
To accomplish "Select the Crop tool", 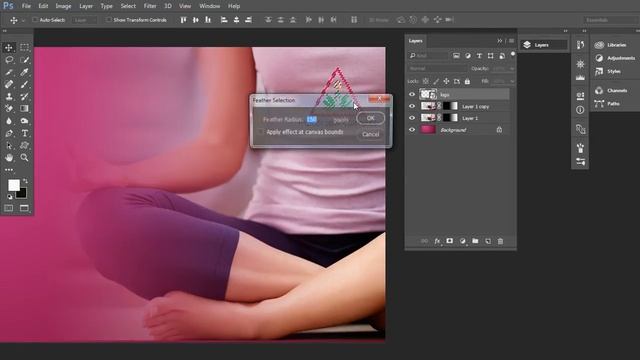I will click(9, 72).
